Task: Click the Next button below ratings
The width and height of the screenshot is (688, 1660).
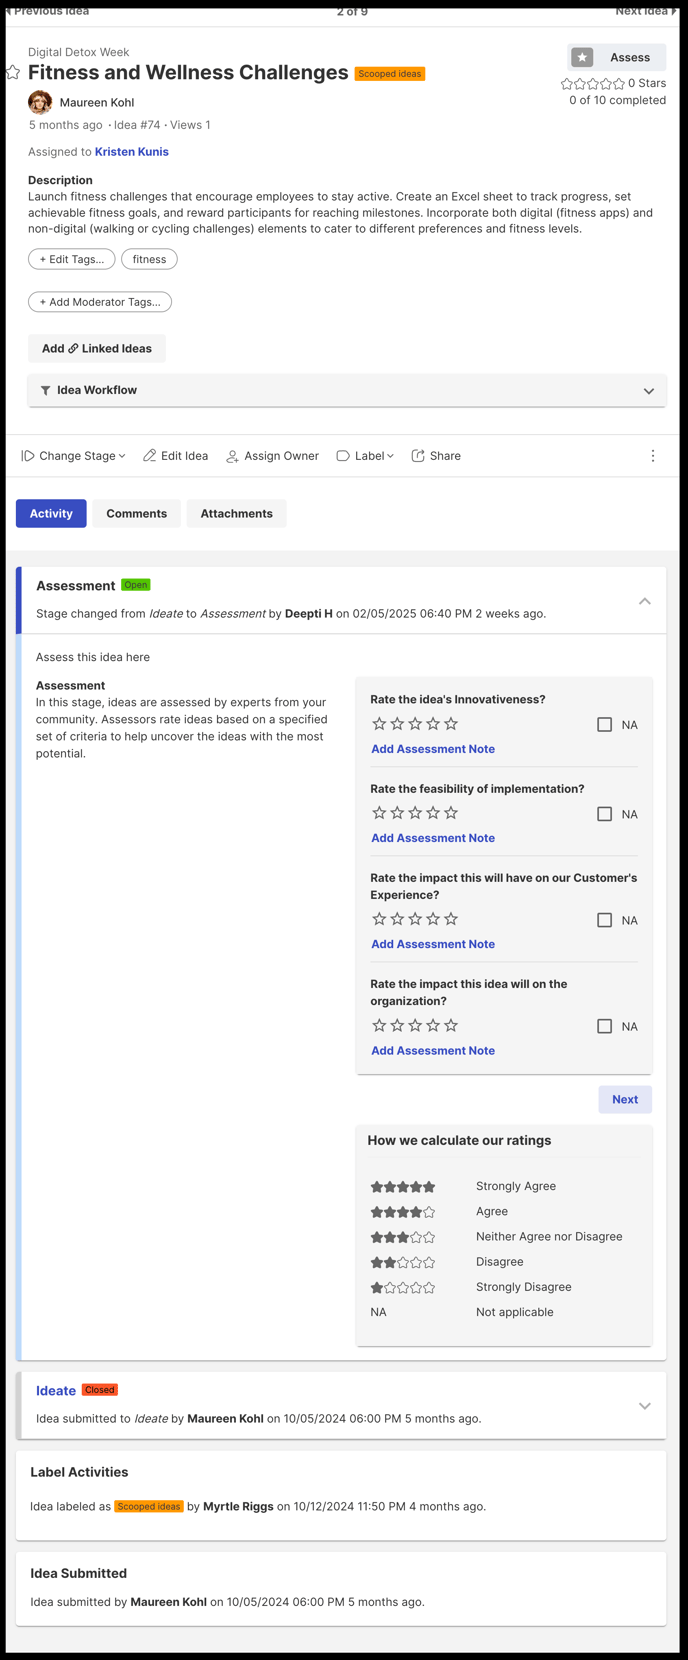Action: pyautogui.click(x=625, y=1100)
